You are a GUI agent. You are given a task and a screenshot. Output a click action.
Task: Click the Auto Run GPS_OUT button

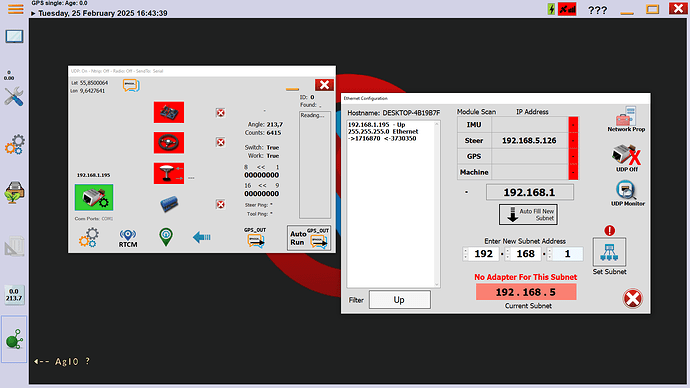[309, 238]
